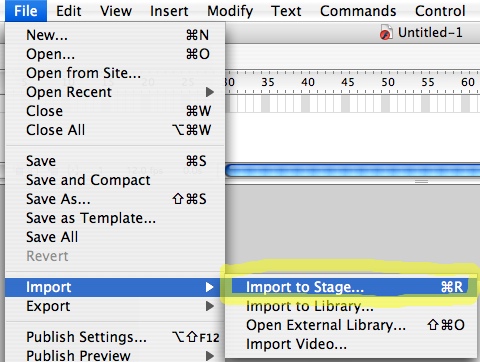The width and height of the screenshot is (480, 362).
Task: Open the Modify menu
Action: point(230,11)
